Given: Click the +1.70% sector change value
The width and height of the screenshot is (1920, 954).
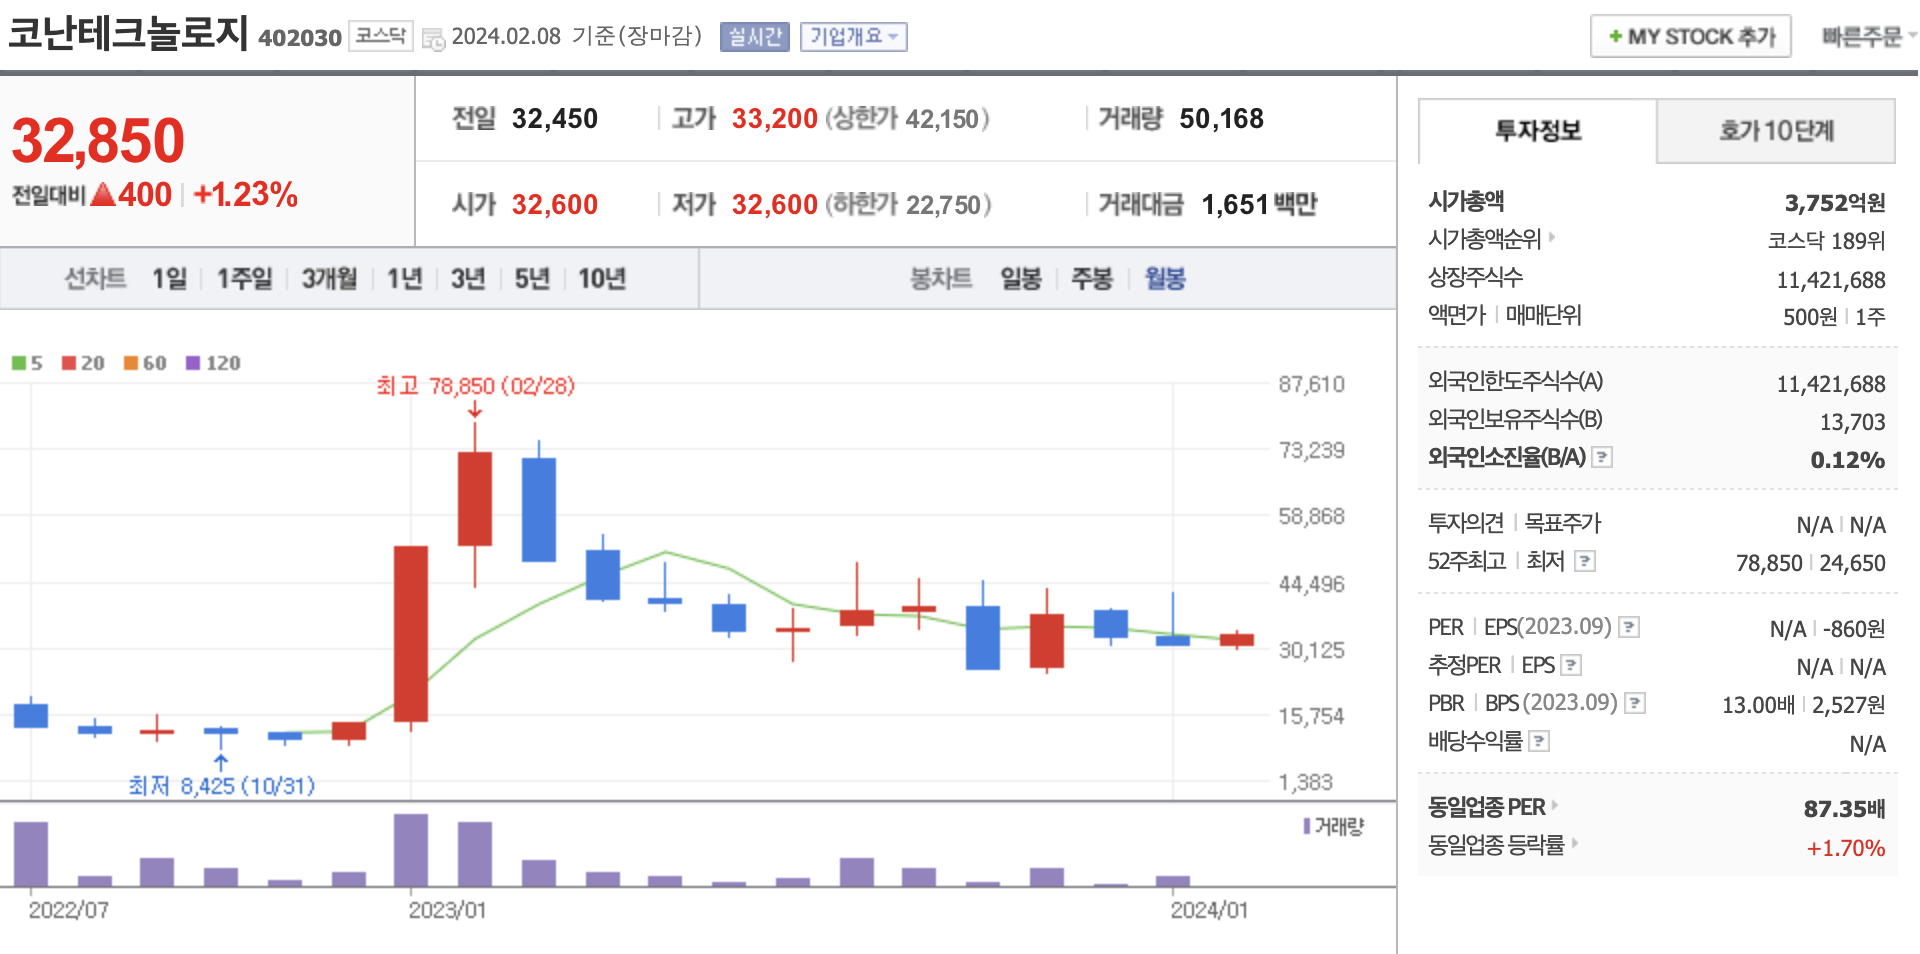Looking at the screenshot, I should [1846, 849].
